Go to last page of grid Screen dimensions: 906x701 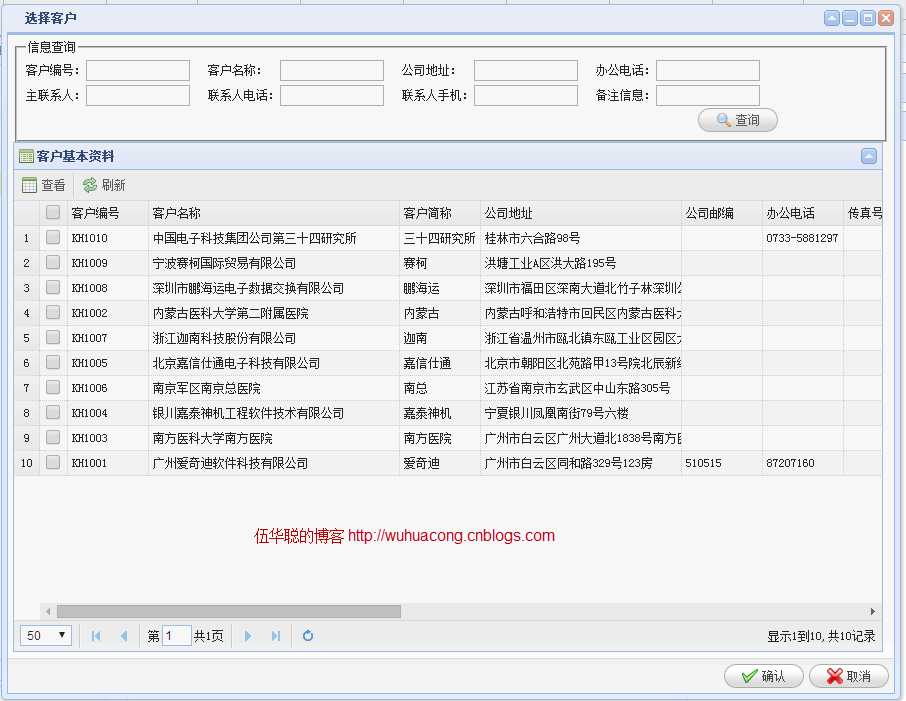[276, 636]
